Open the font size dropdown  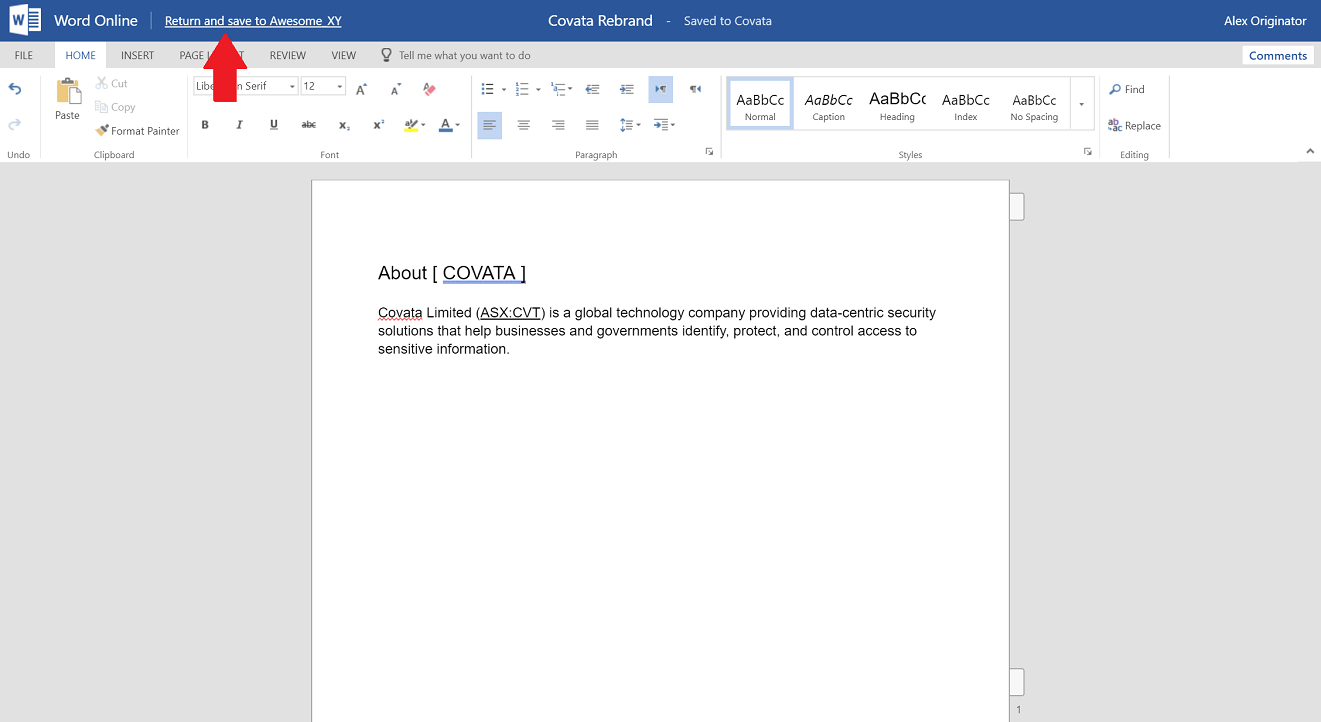(340, 87)
